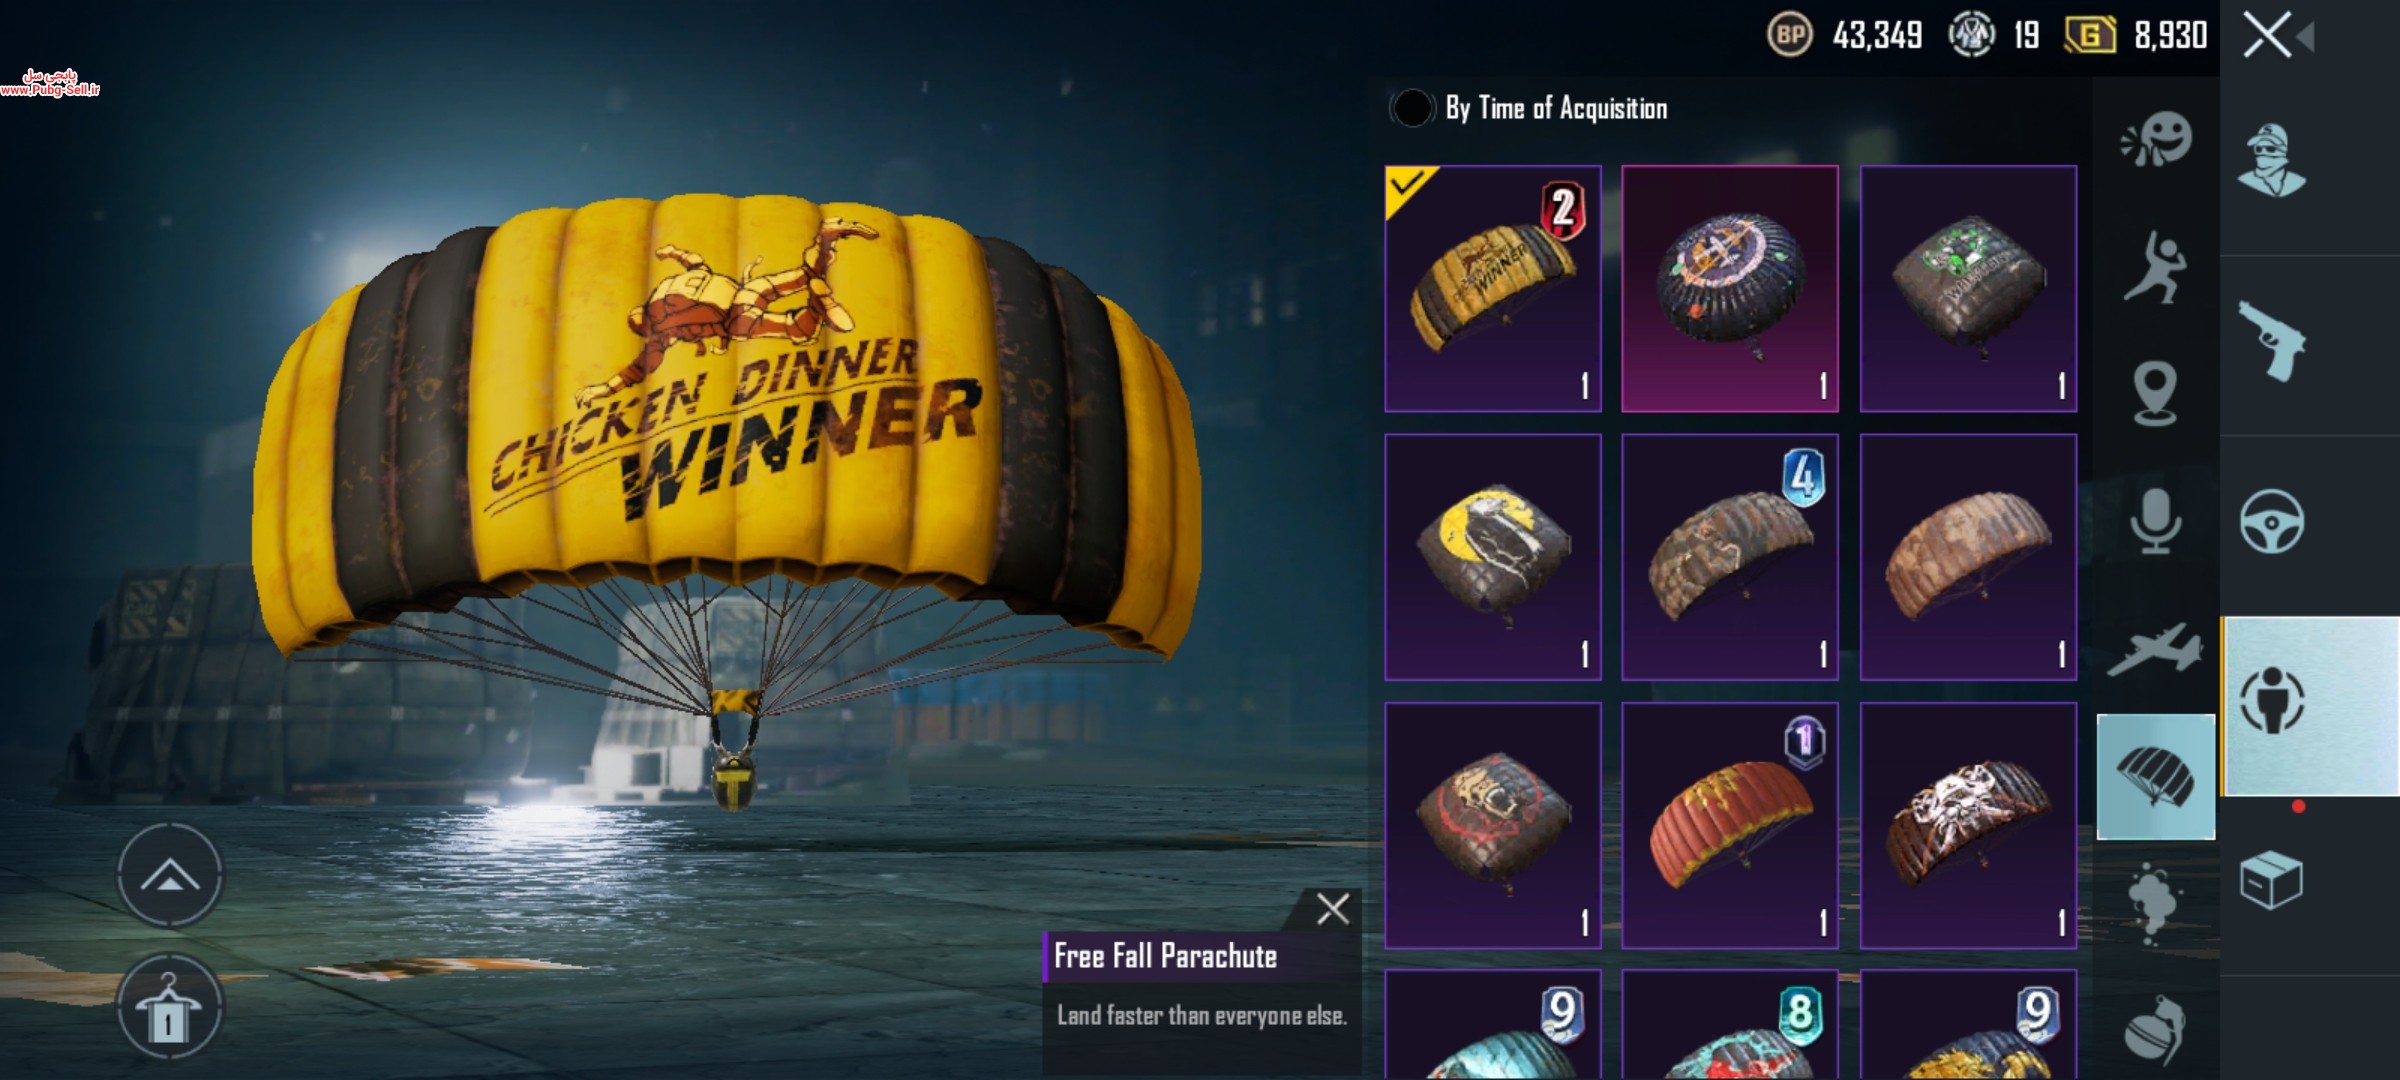Select the airplane skins category

pyautogui.click(x=2155, y=650)
